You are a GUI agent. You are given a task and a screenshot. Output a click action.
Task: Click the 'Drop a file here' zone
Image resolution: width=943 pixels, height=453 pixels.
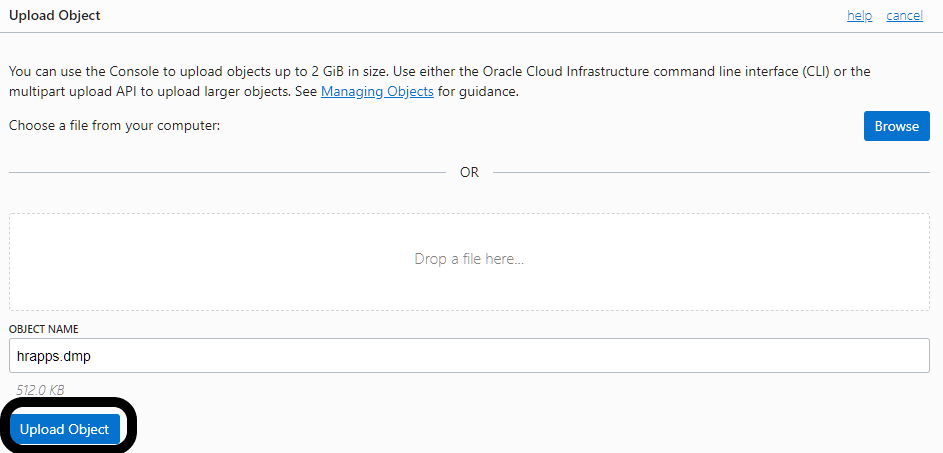[469, 259]
